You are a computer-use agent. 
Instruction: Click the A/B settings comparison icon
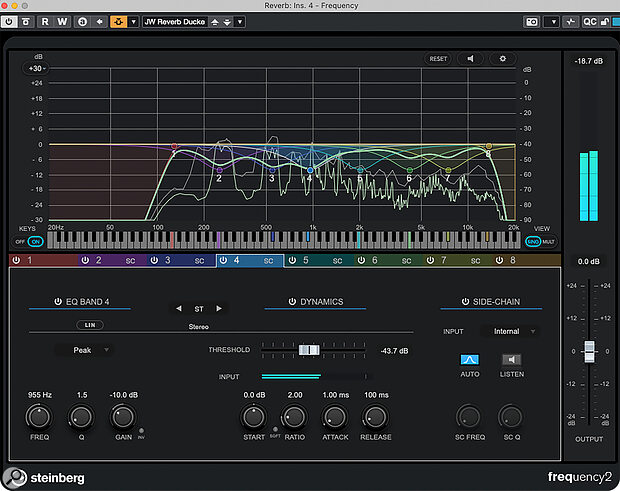pos(82,22)
